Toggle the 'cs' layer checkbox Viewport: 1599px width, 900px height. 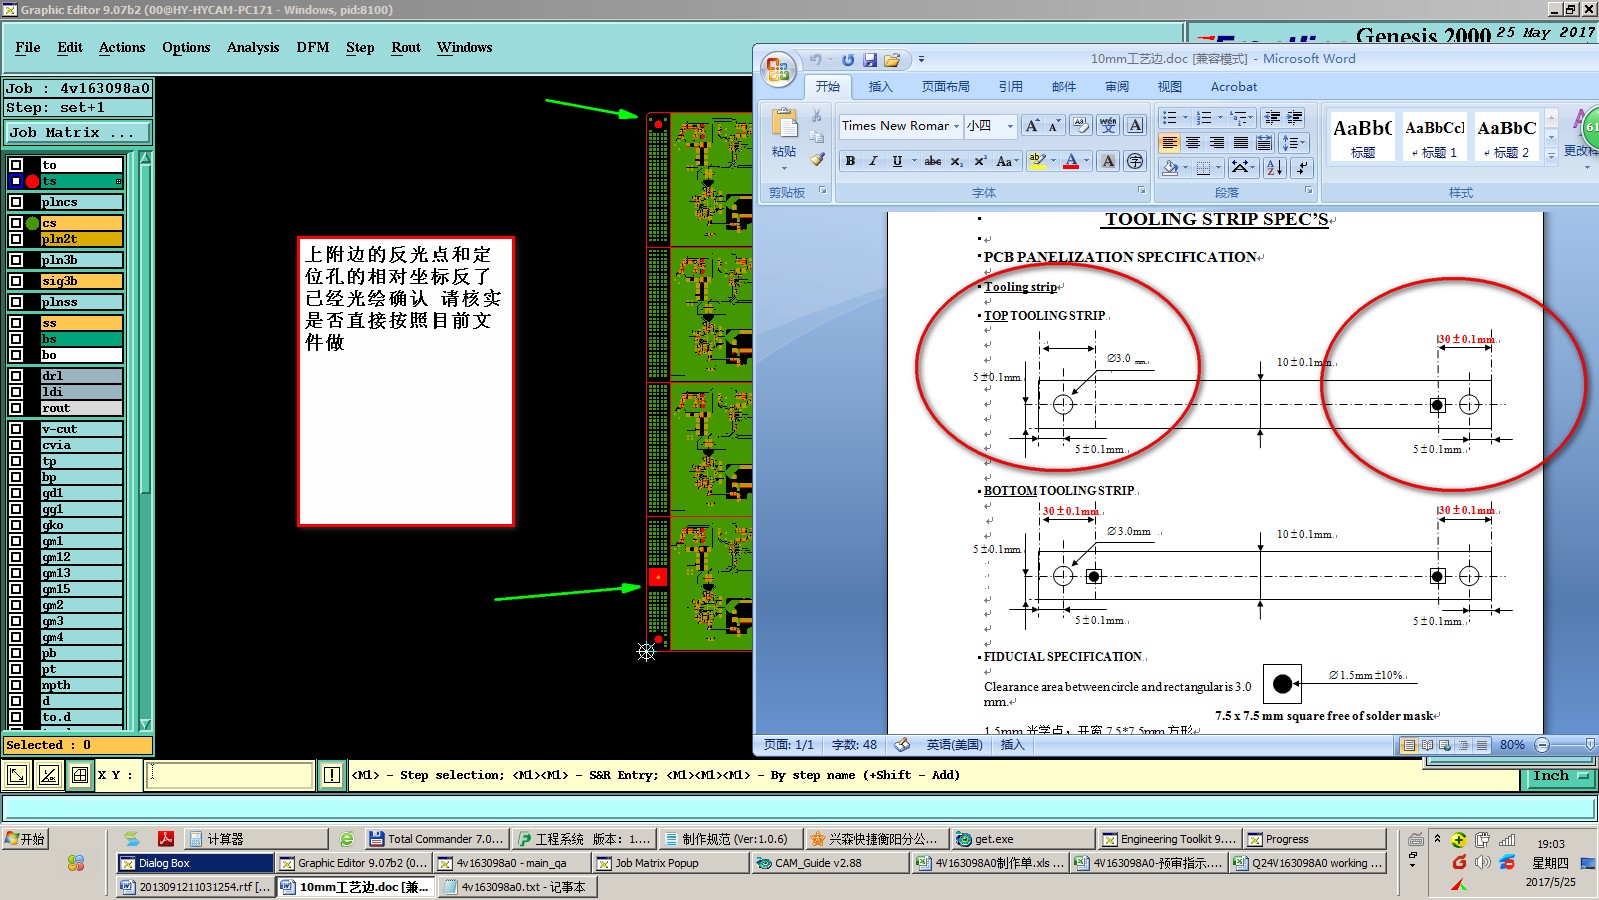pos(16,223)
